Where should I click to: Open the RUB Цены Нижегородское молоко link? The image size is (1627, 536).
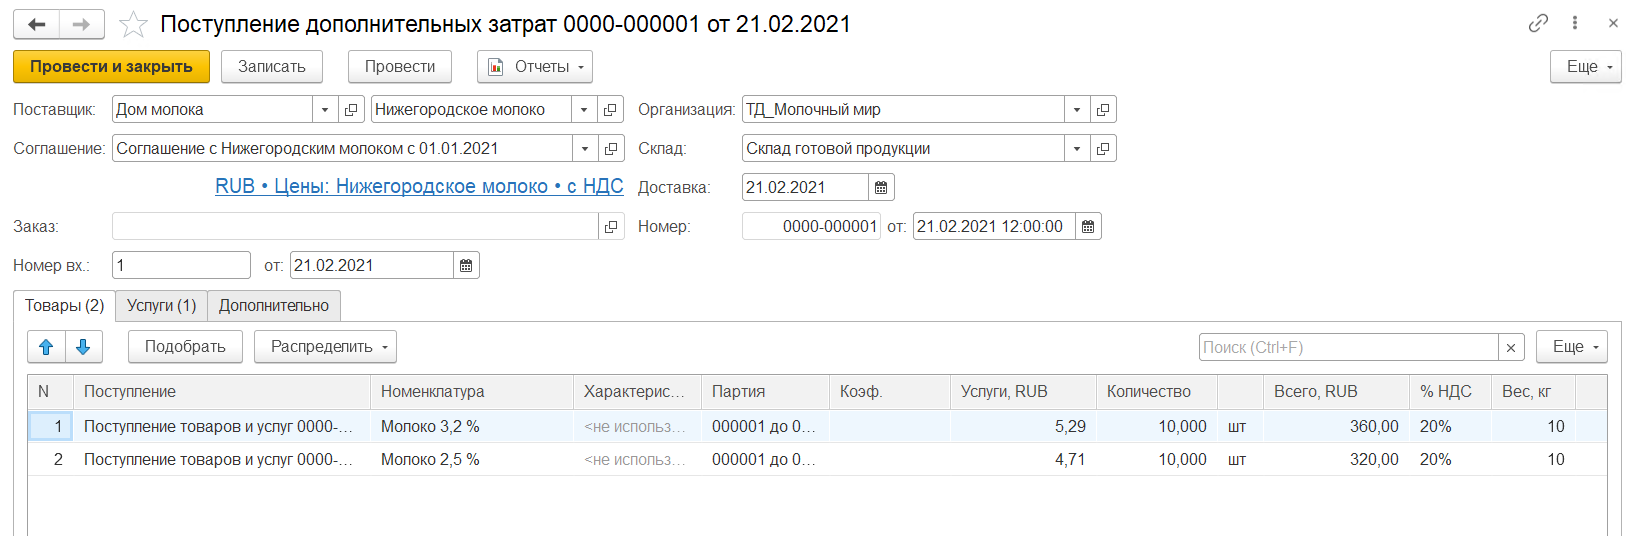point(419,186)
